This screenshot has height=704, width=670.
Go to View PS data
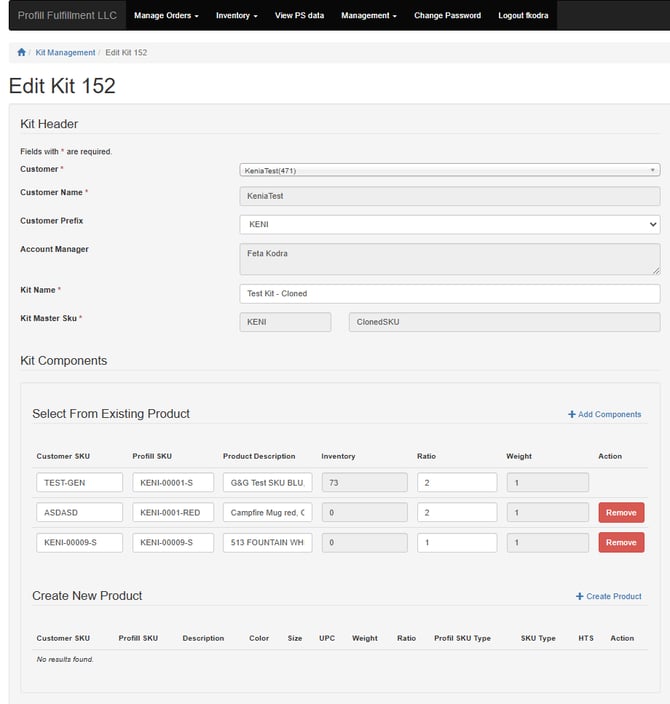(299, 16)
